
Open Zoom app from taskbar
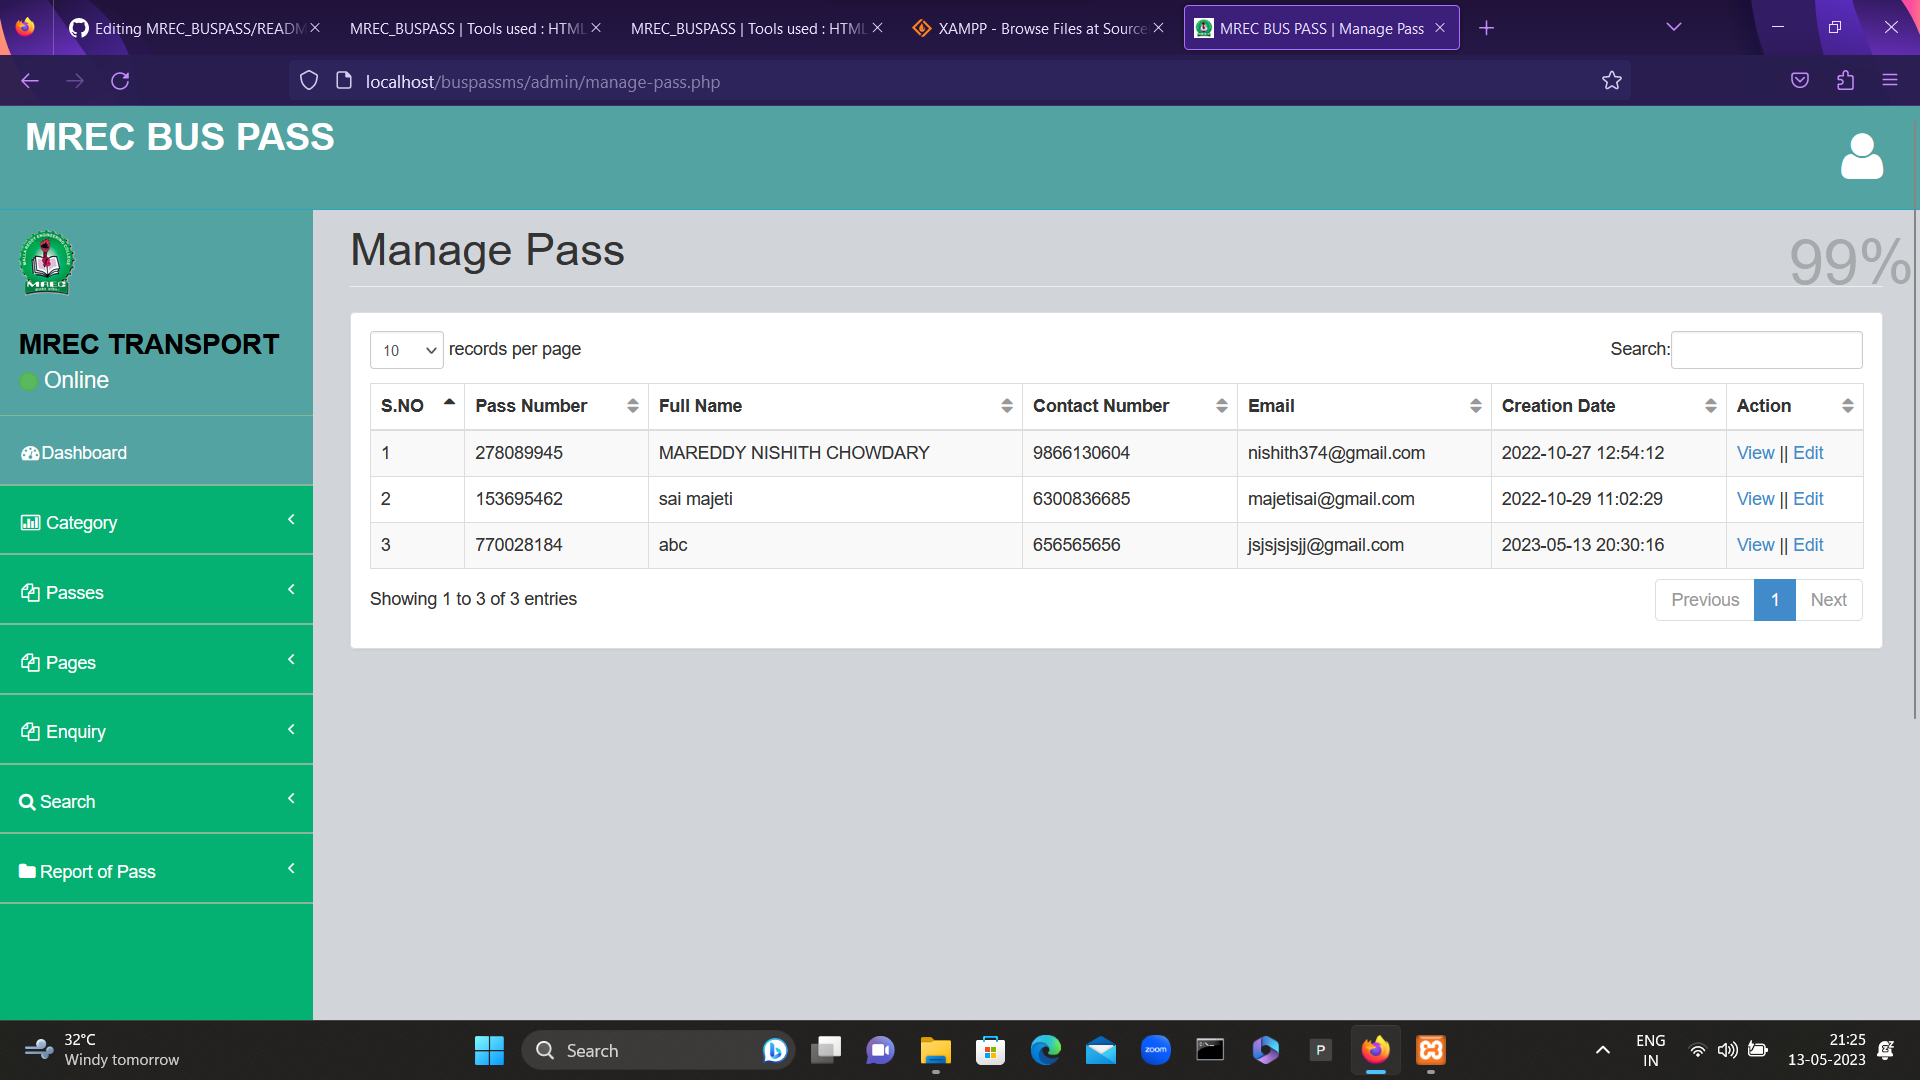[x=1155, y=1050]
